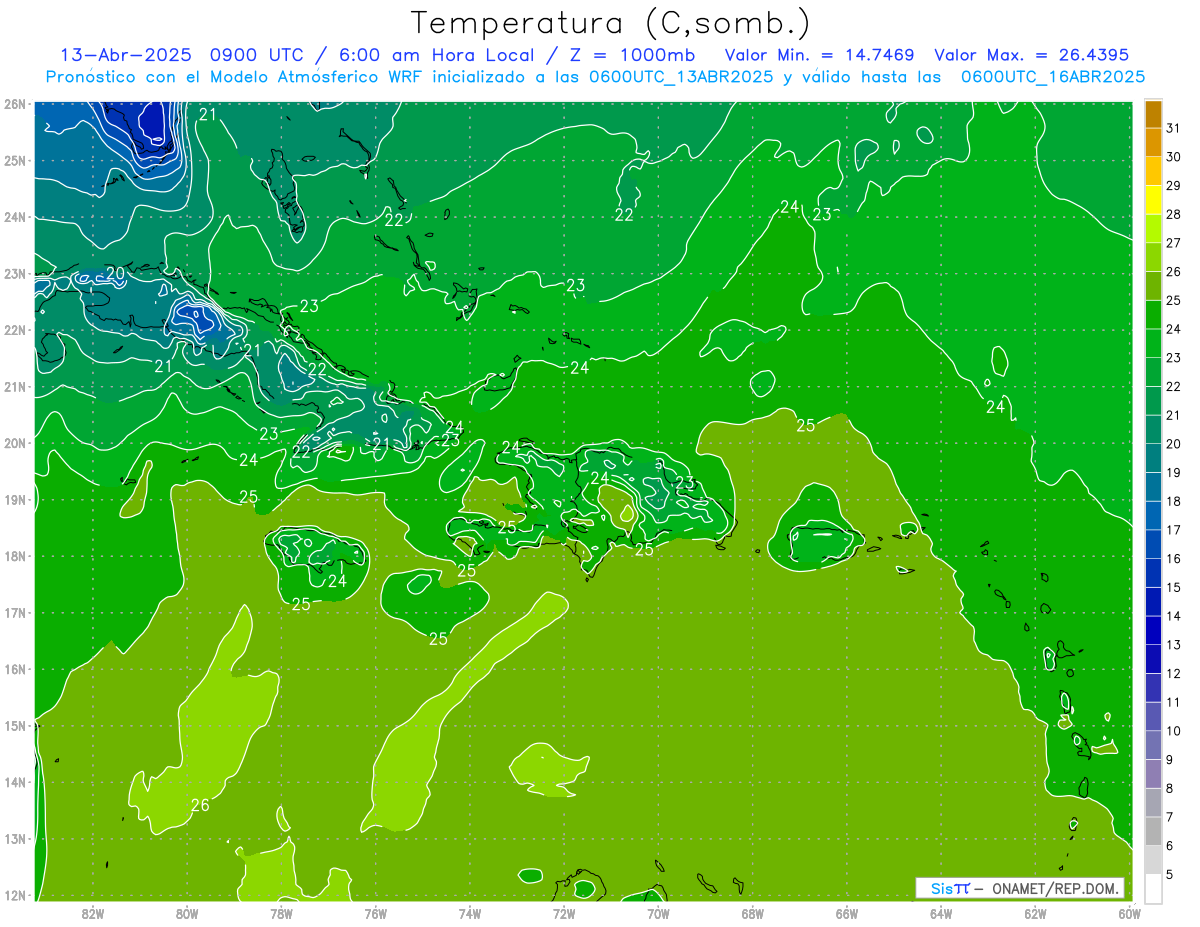Click the '72W' longitude axis label
The height and width of the screenshot is (927, 1200).
(x=564, y=913)
